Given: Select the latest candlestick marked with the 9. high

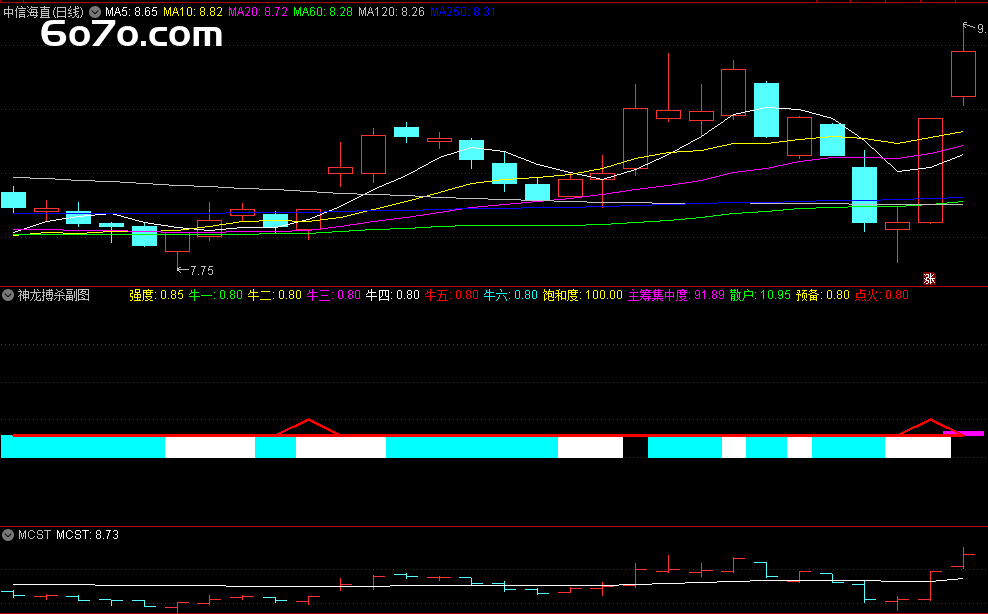Looking at the screenshot, I should (963, 72).
